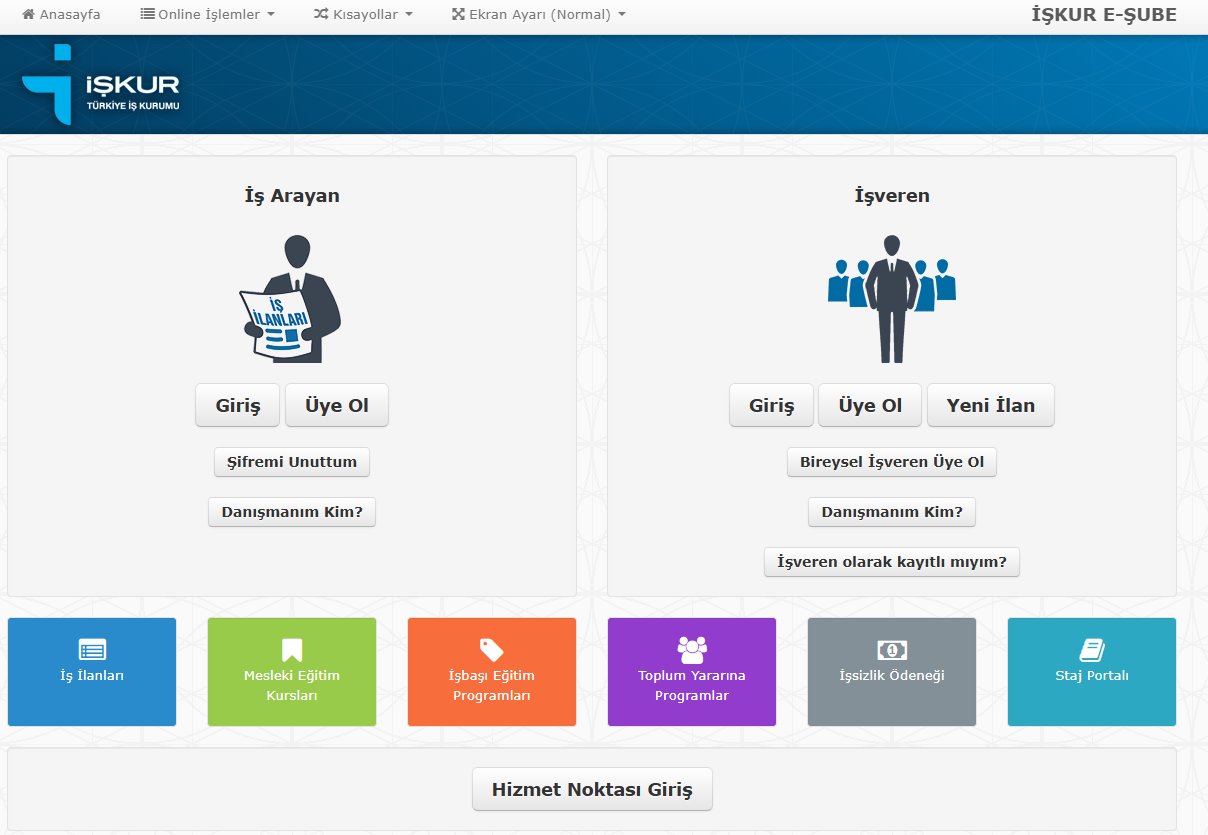Viewport: 1208px width, 835px height.
Task: Click the İş Arayan panel heading
Action: coord(292,196)
